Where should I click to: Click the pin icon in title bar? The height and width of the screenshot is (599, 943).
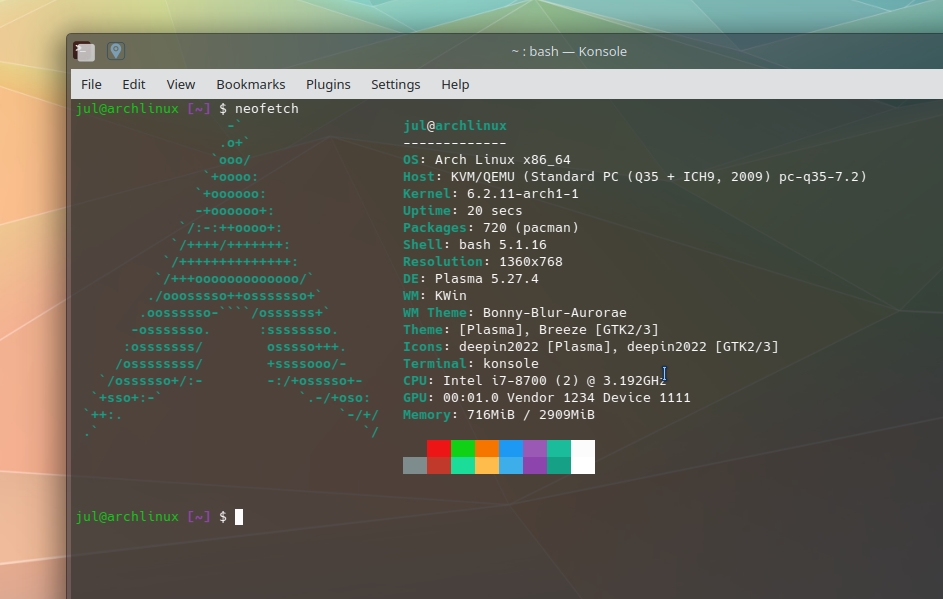[x=115, y=51]
